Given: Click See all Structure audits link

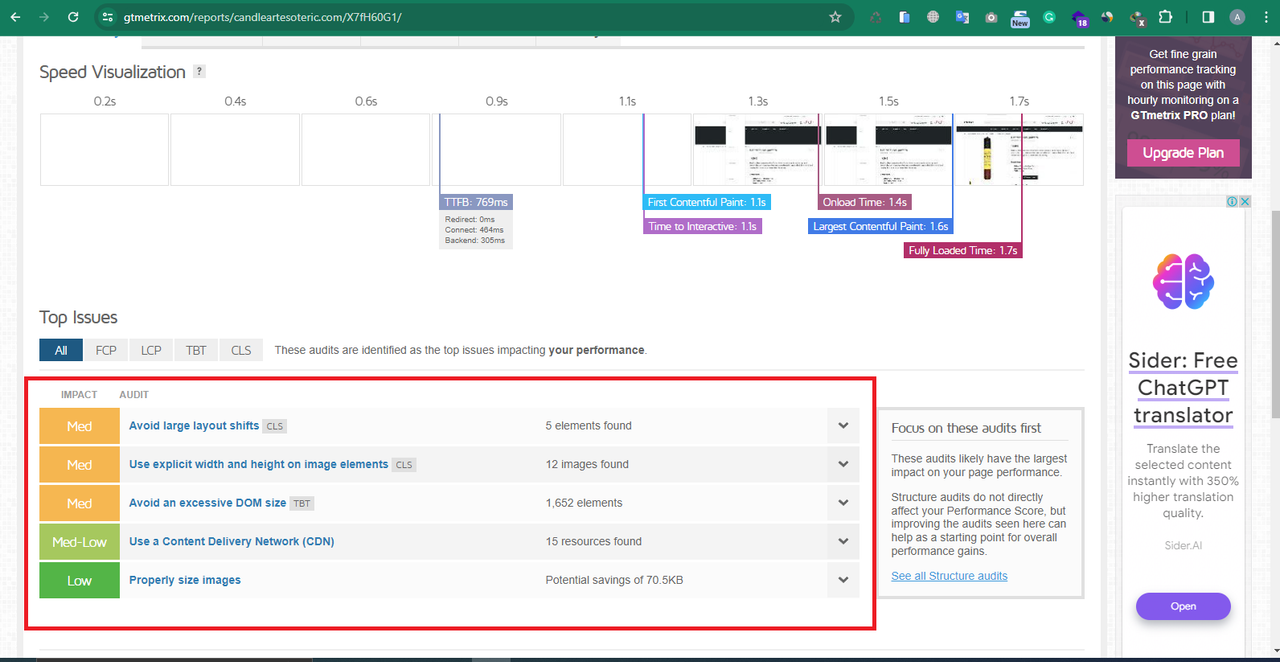Looking at the screenshot, I should (x=949, y=576).
